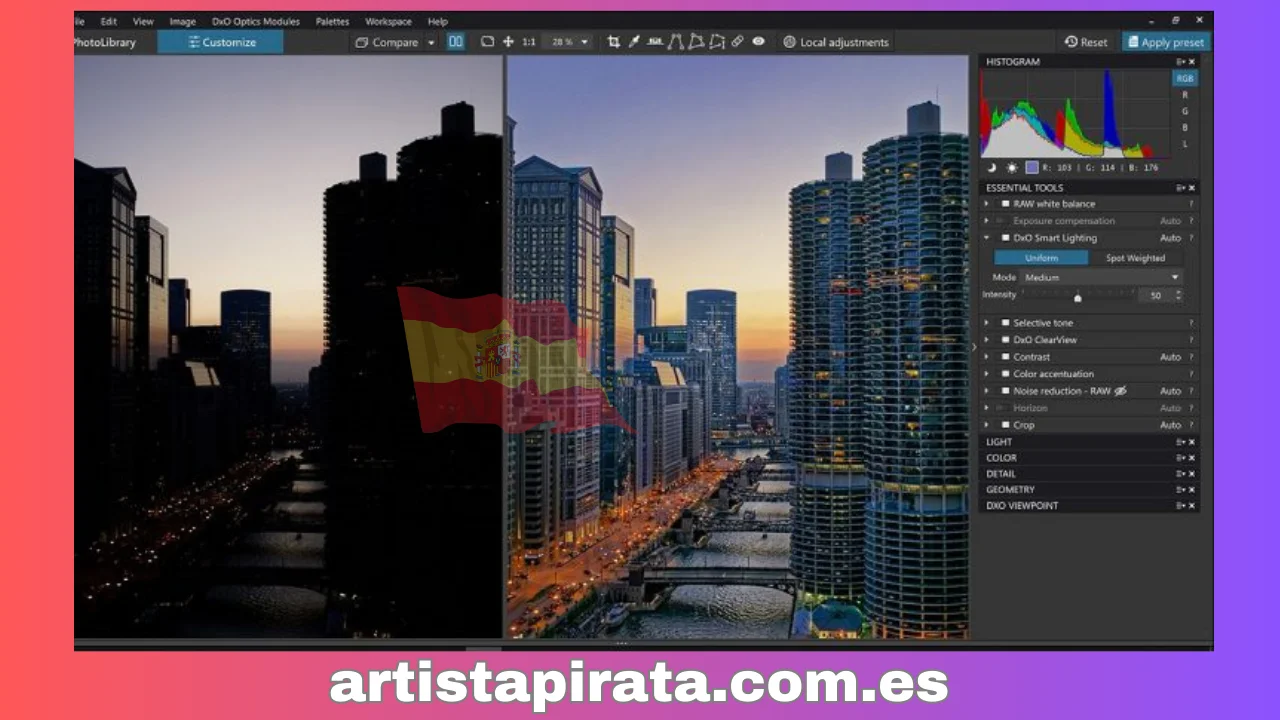Screen dimensions: 1280x720
Task: Toggle the Crop correction checkbox
Action: coord(1005,425)
